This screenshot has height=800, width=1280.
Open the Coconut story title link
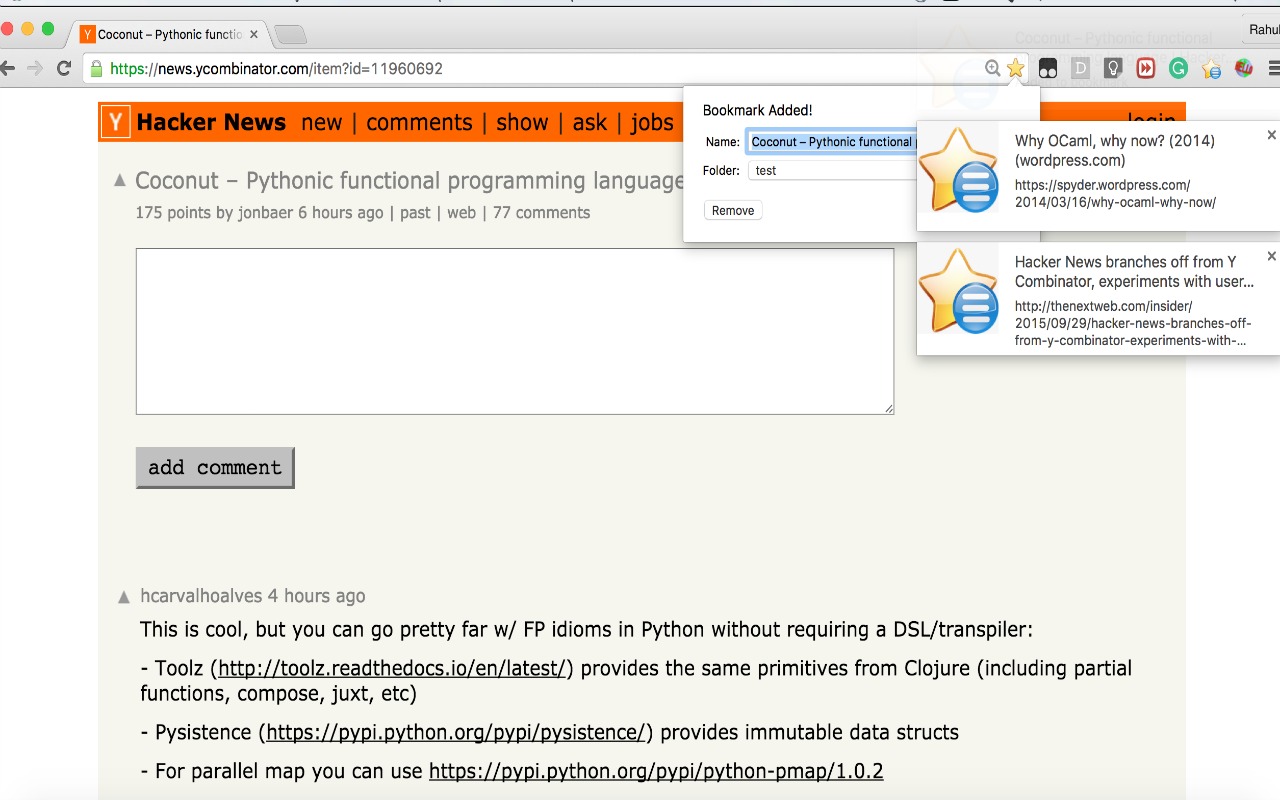(409, 181)
